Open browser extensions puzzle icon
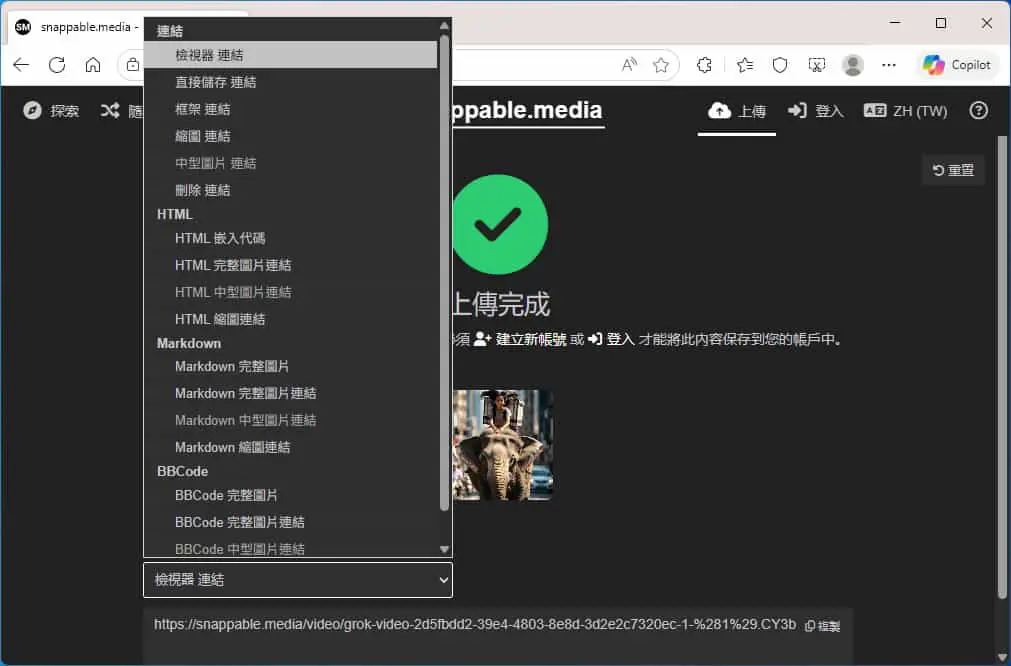The image size is (1011, 666). 704,64
